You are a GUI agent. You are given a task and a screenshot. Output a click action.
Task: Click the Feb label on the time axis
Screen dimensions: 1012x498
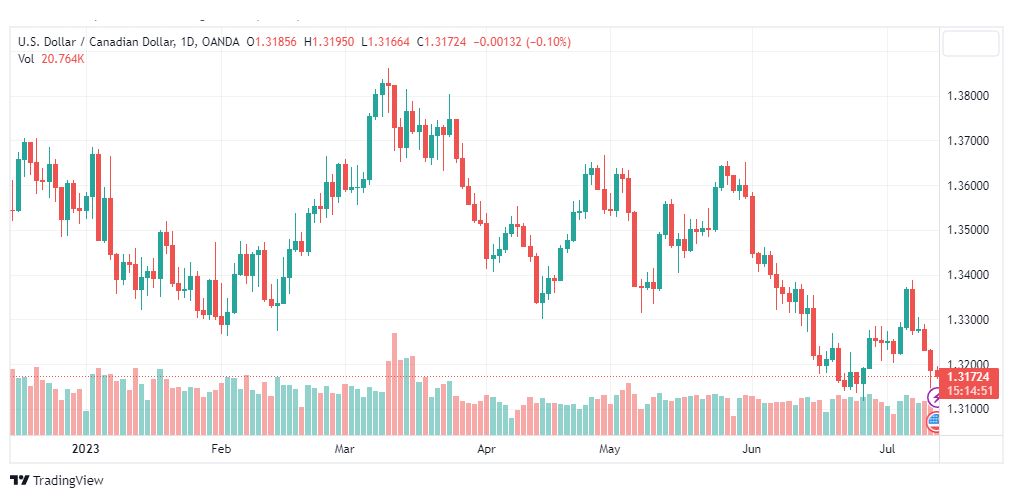tap(221, 448)
